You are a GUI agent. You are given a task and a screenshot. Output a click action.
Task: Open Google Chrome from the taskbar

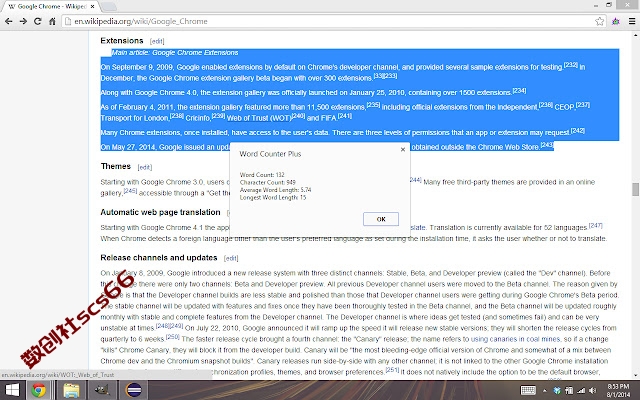click(x=39, y=391)
